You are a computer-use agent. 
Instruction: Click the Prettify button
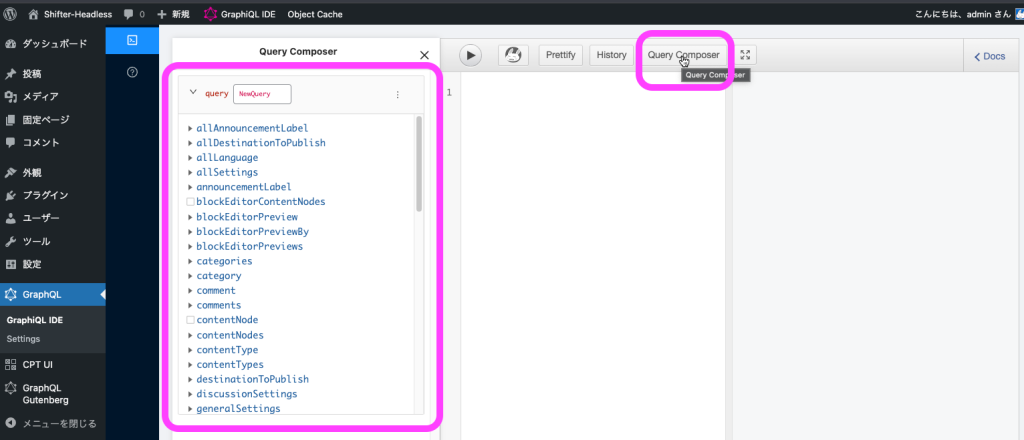click(x=561, y=55)
